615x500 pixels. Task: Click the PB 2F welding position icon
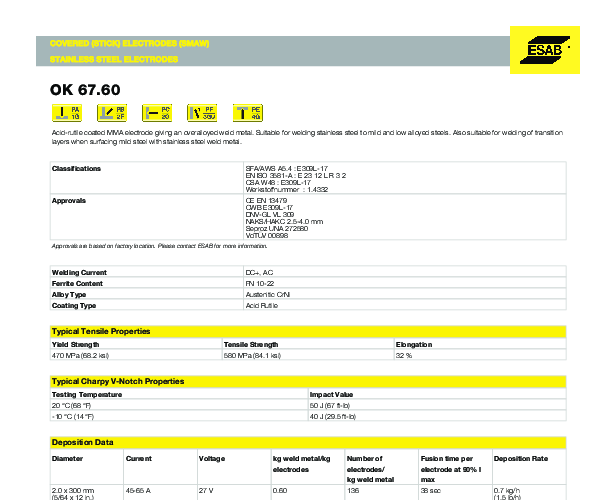tap(112, 113)
